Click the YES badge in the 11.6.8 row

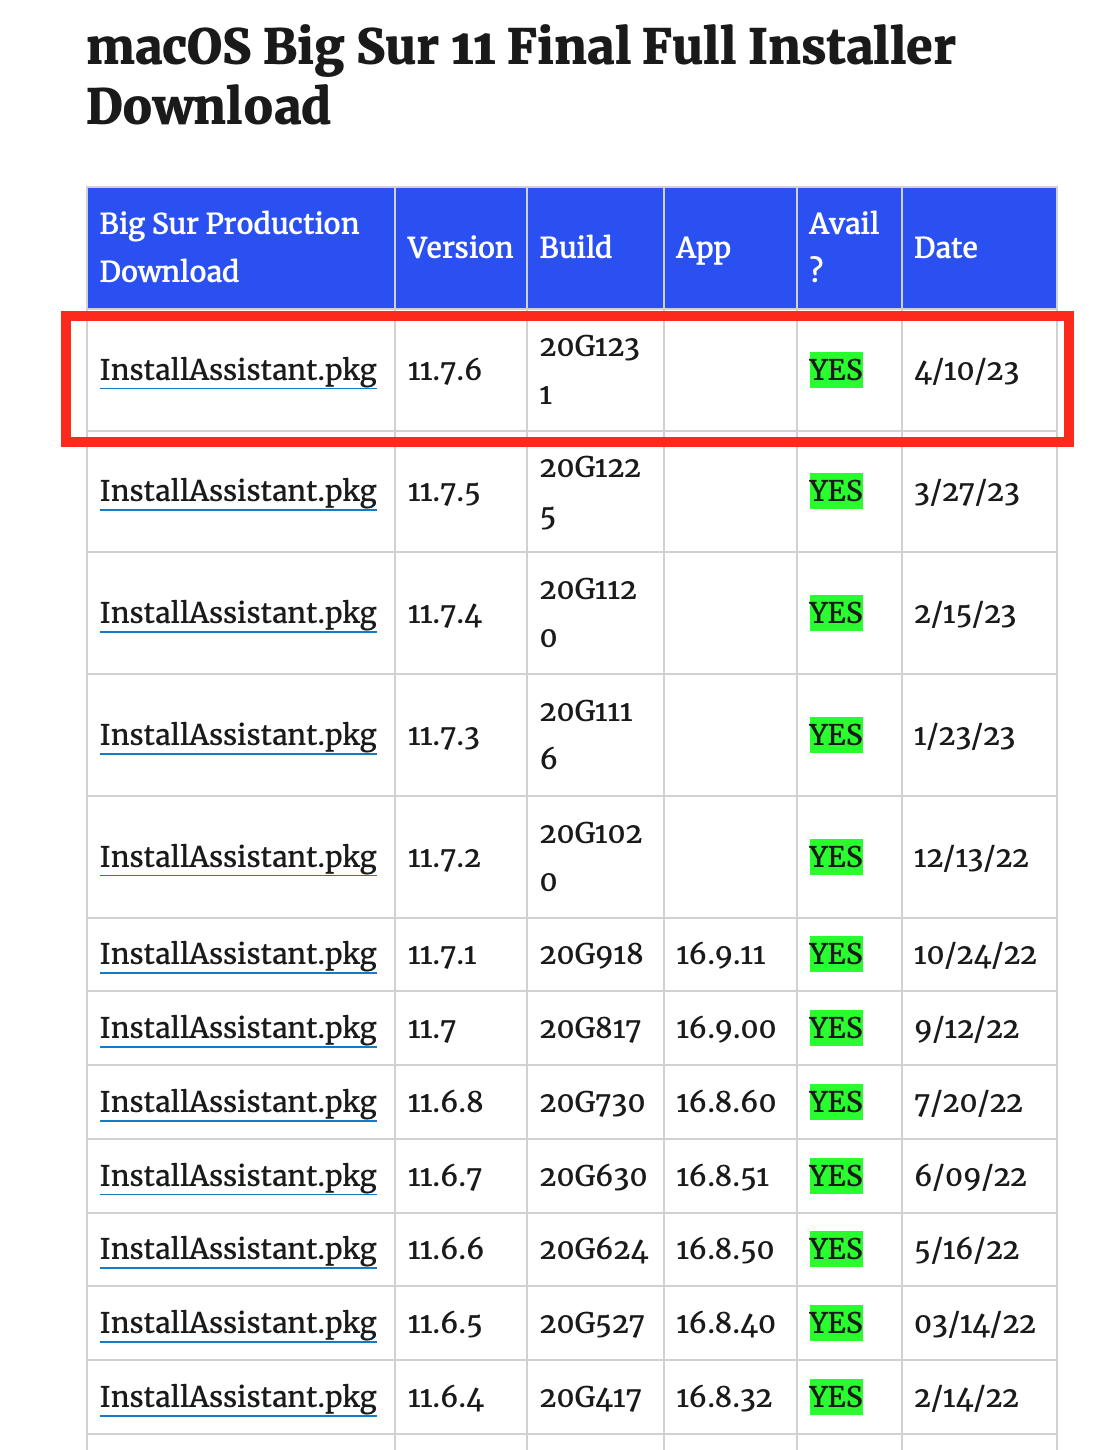(x=836, y=1103)
